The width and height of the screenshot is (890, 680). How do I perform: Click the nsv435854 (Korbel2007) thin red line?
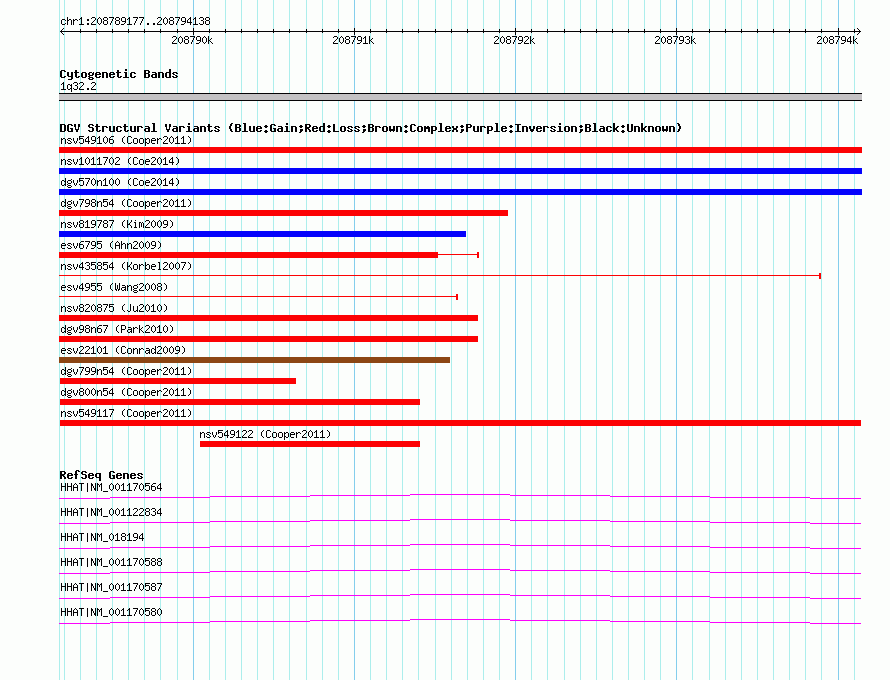point(440,276)
